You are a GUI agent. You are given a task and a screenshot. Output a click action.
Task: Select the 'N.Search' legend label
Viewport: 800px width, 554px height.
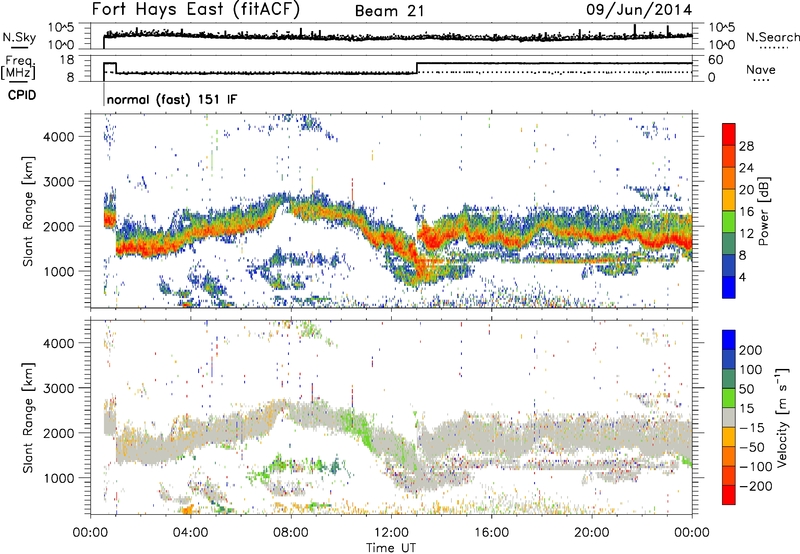pyautogui.click(x=772, y=37)
